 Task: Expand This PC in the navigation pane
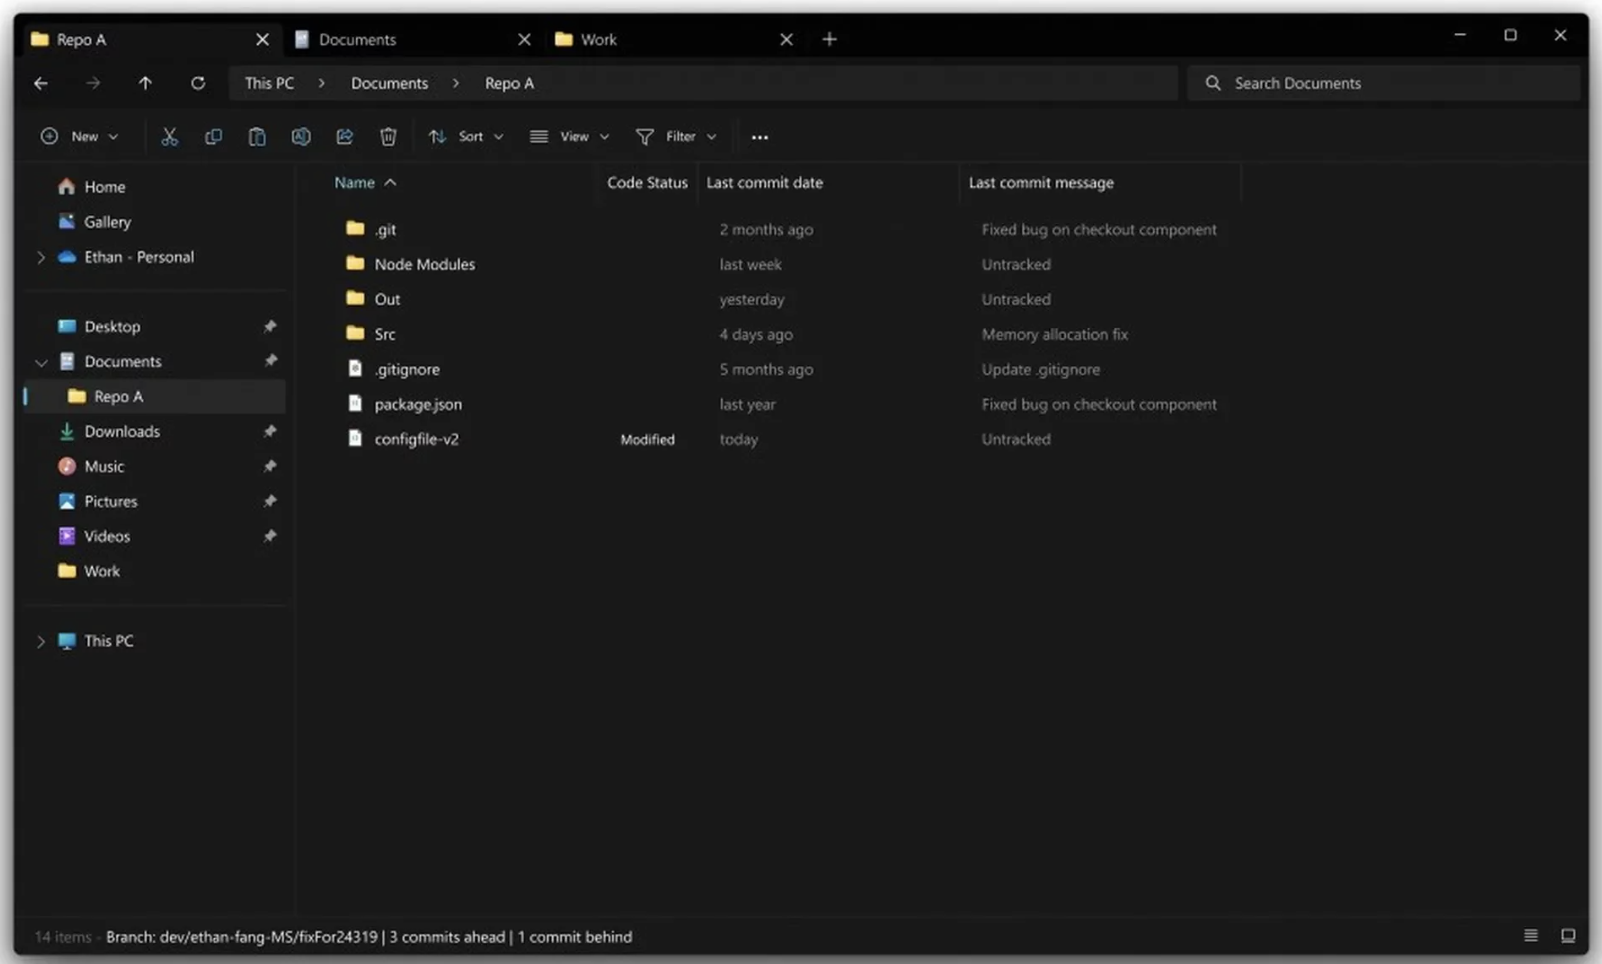coord(41,641)
